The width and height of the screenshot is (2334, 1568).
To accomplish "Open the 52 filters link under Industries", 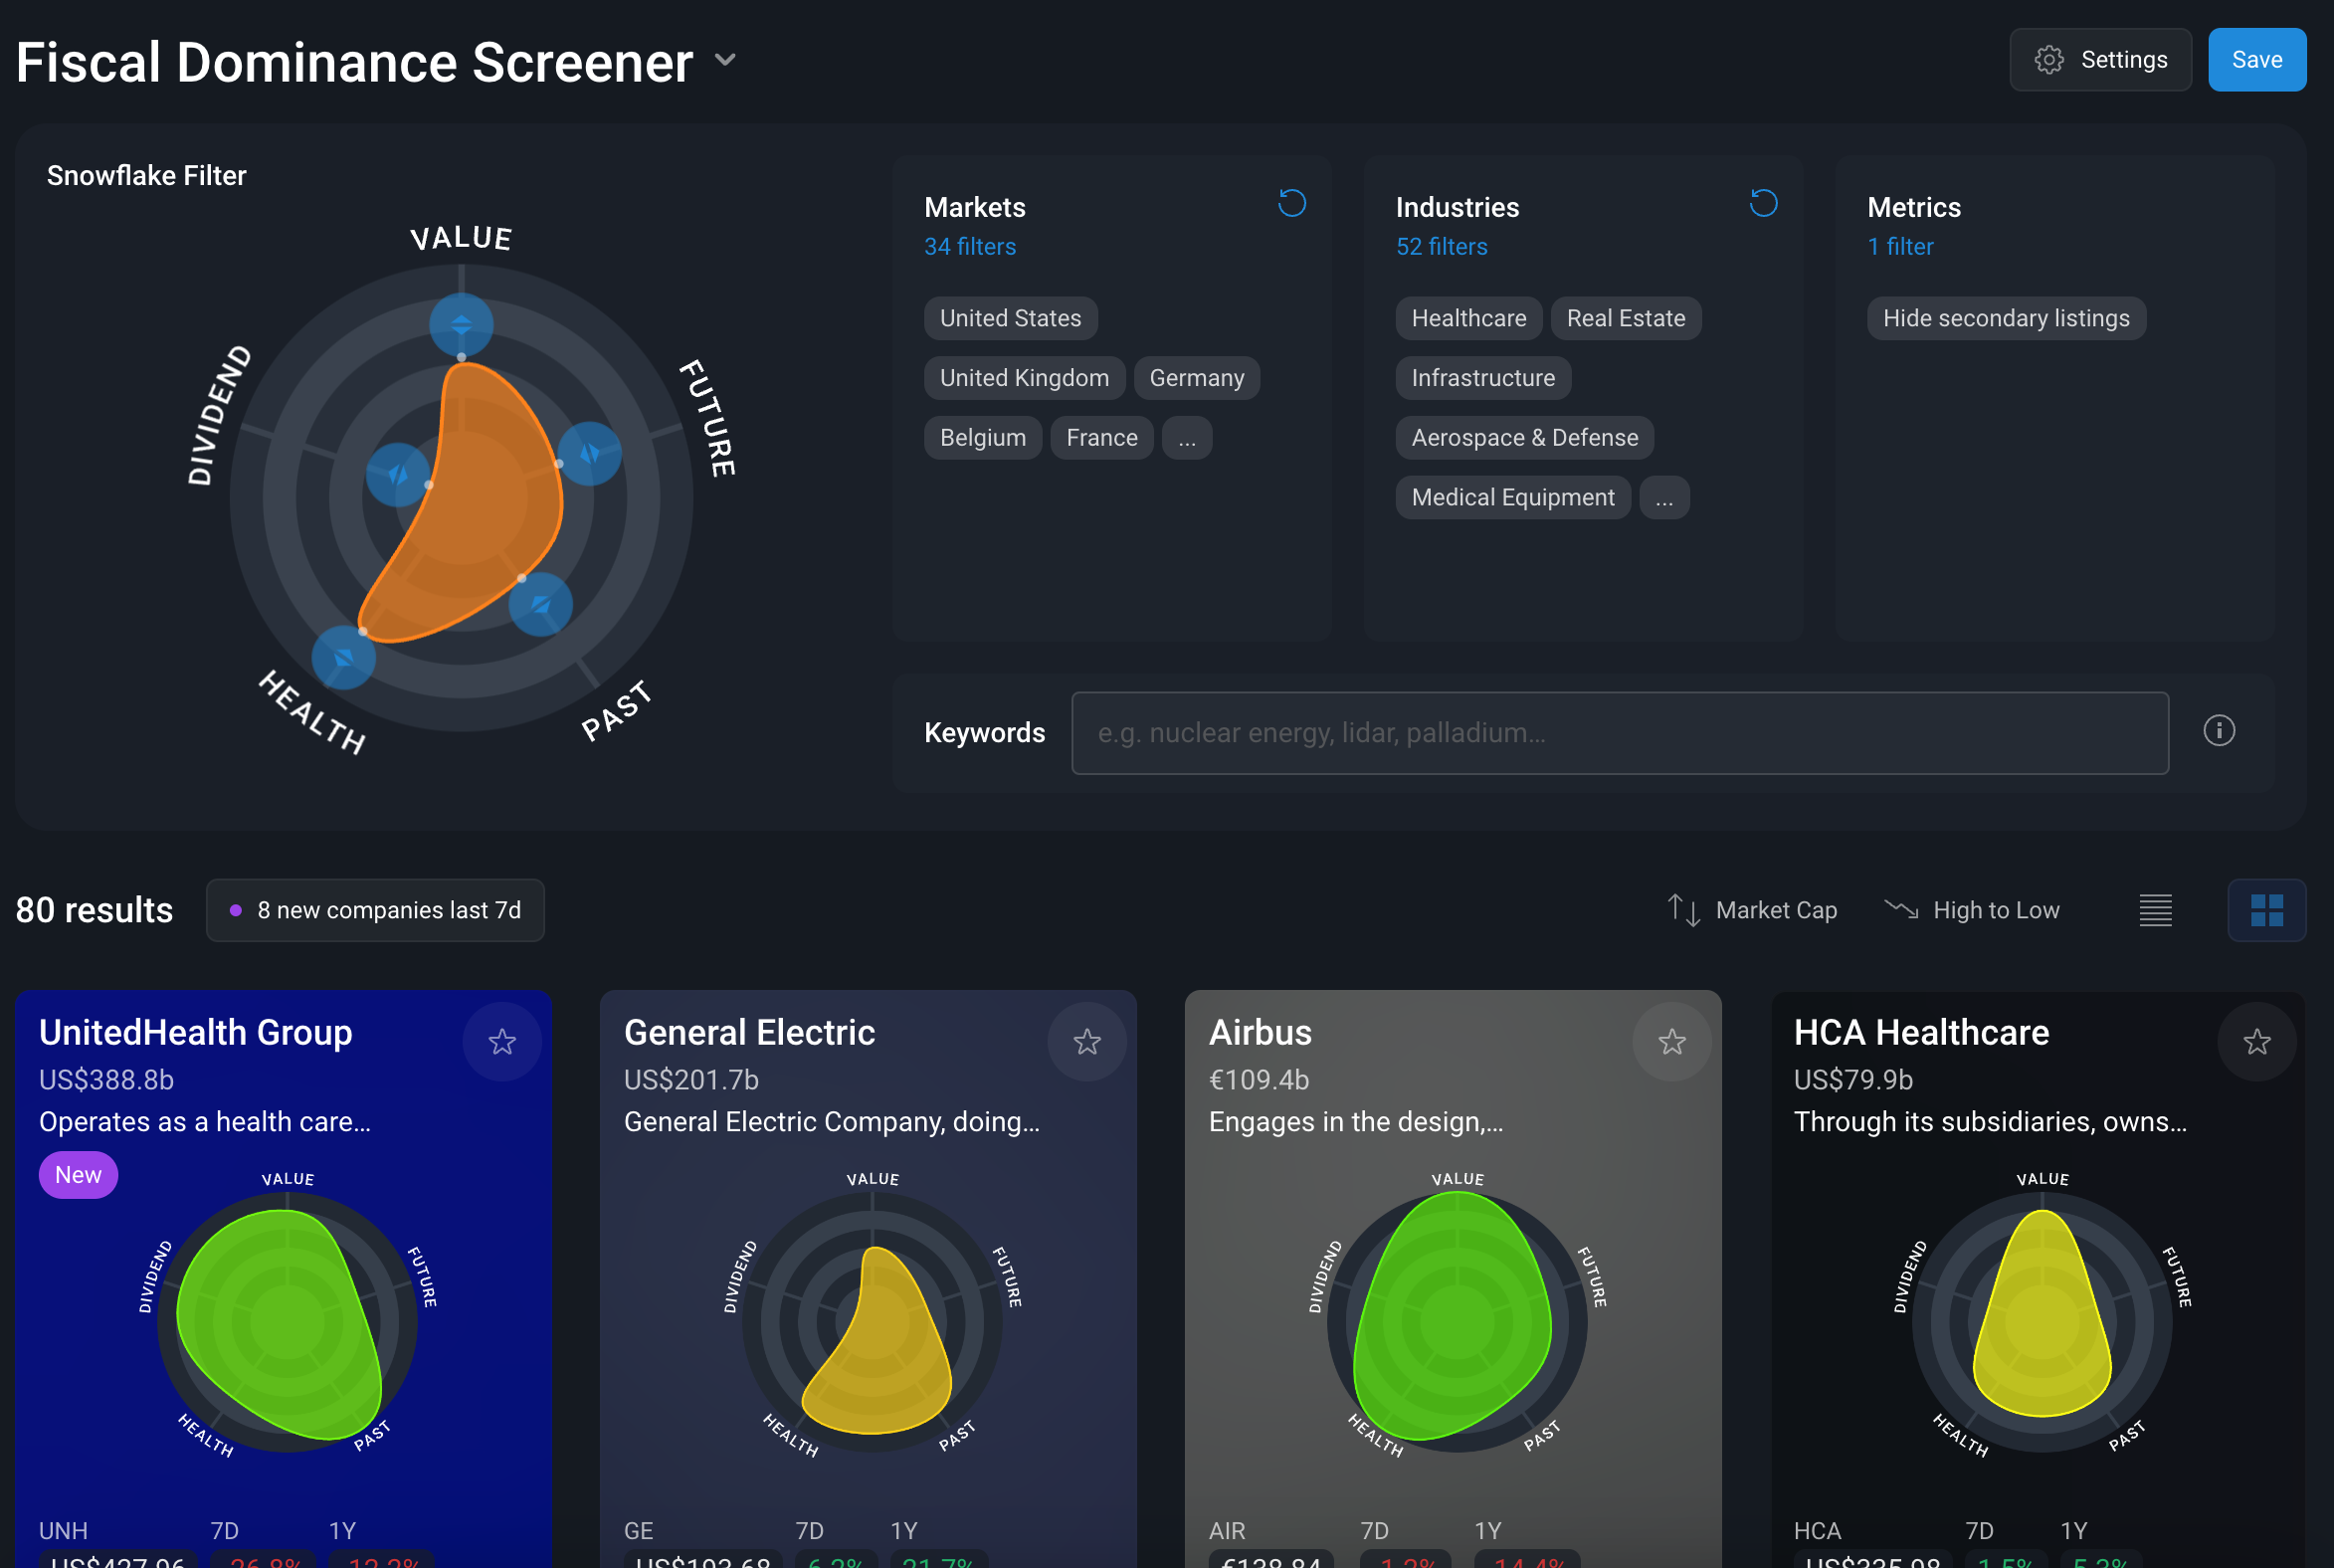I will [1441, 247].
